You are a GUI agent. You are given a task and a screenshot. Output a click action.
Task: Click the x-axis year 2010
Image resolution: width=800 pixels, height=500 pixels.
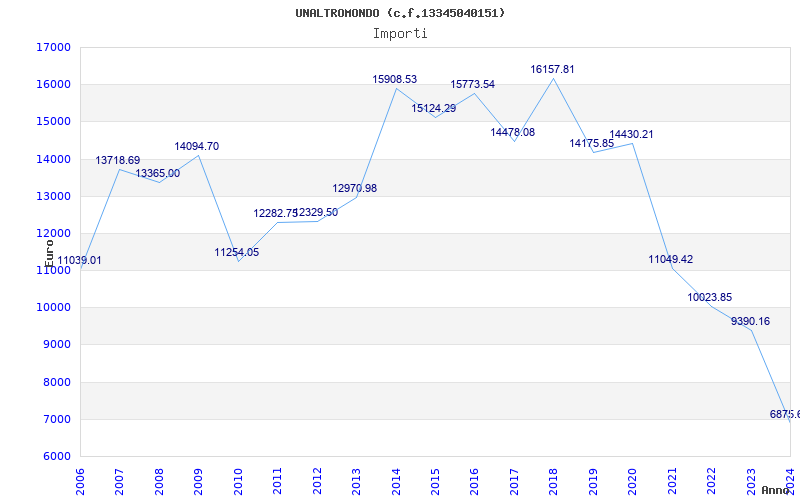click(238, 481)
